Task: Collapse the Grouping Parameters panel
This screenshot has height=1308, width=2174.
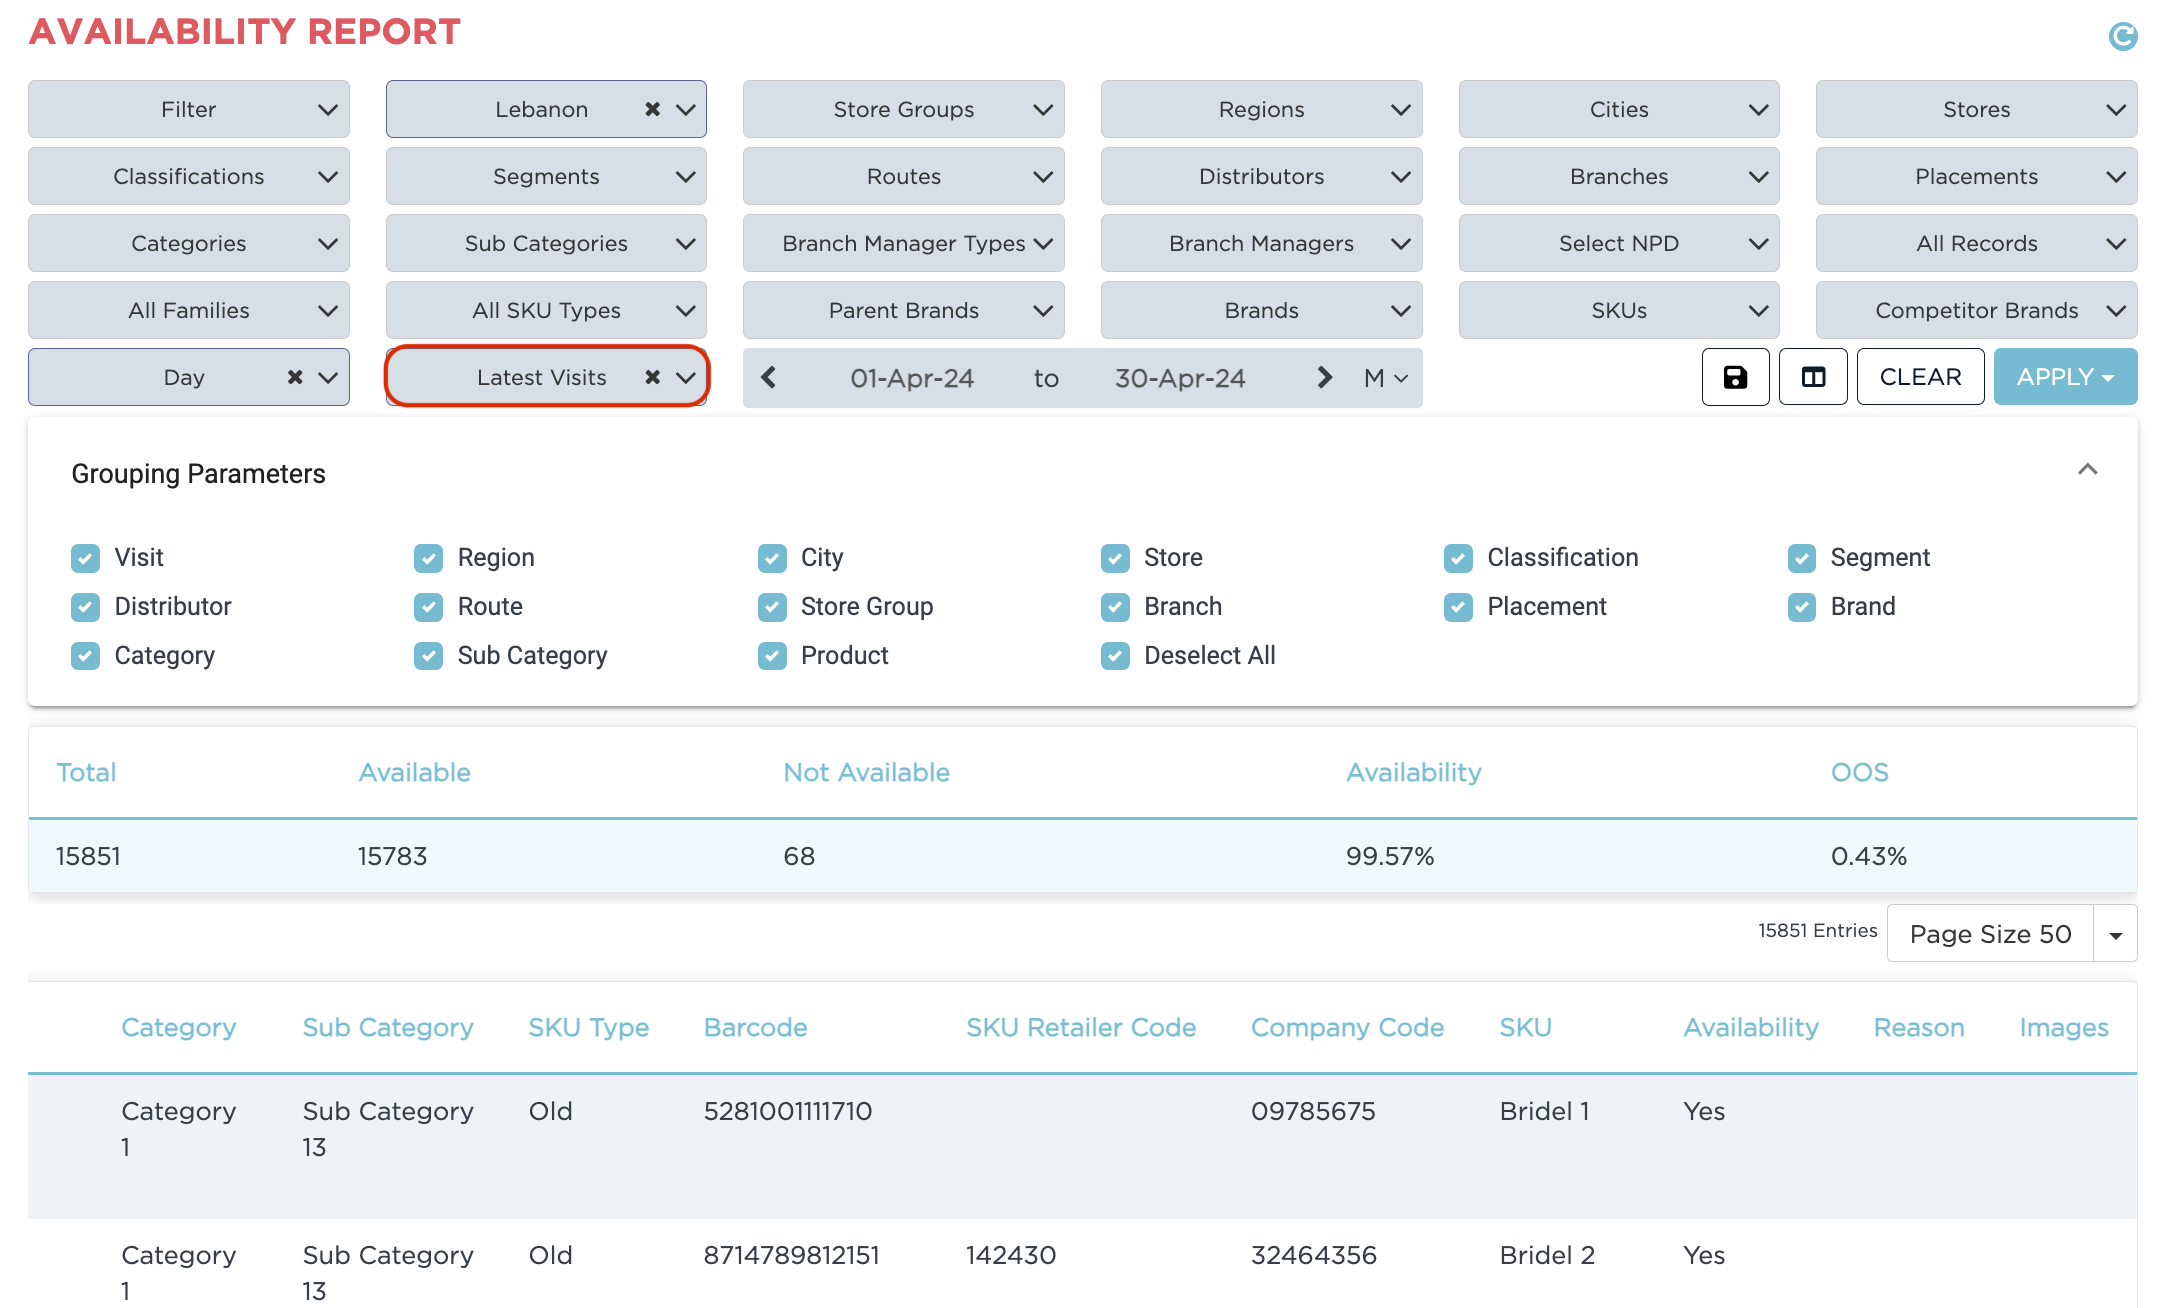Action: tap(2087, 470)
